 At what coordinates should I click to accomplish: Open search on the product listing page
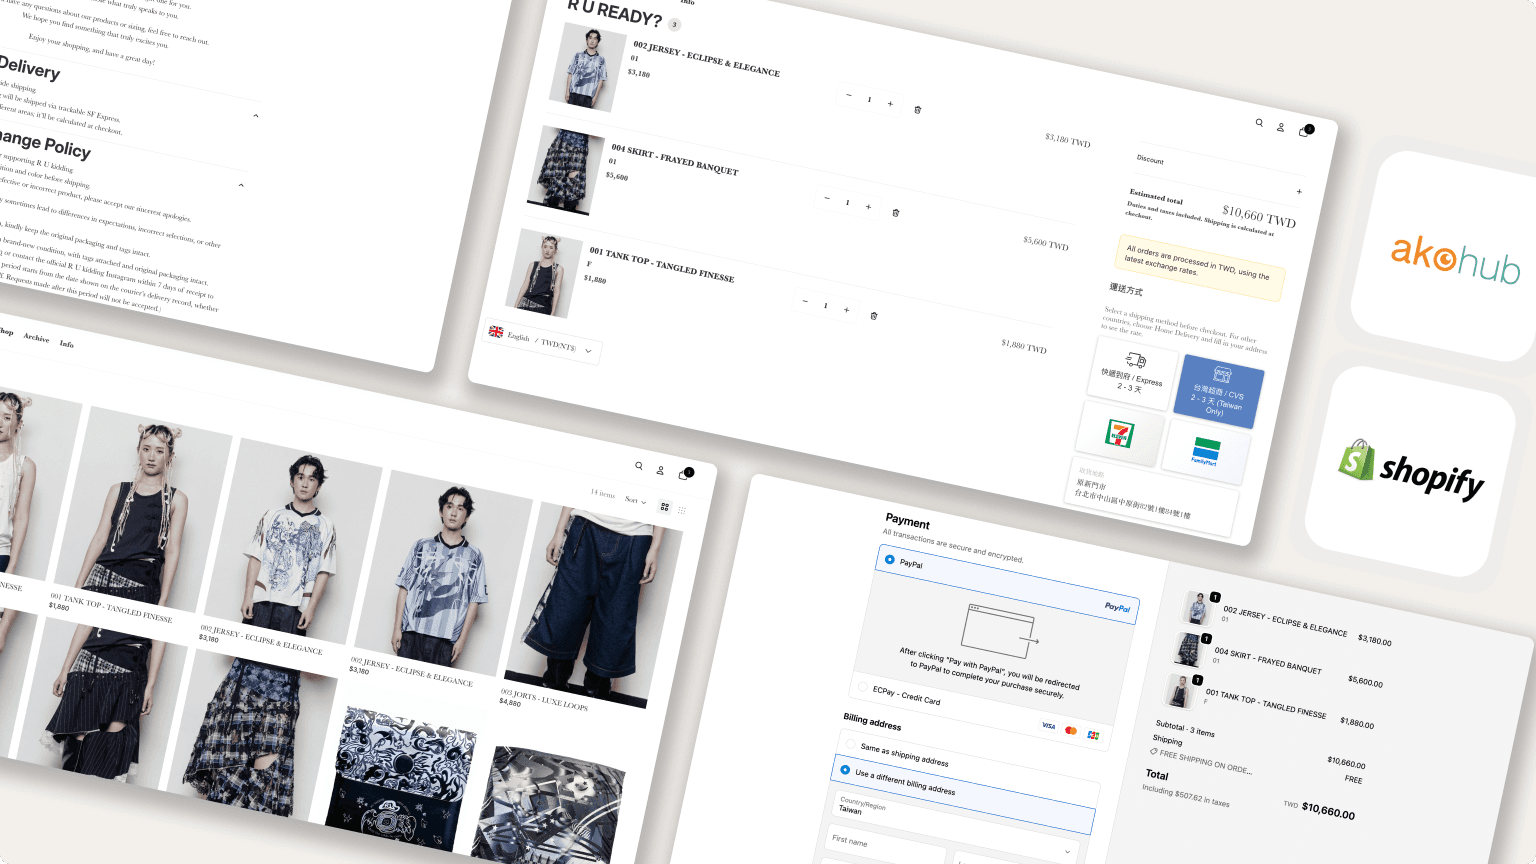click(x=639, y=466)
